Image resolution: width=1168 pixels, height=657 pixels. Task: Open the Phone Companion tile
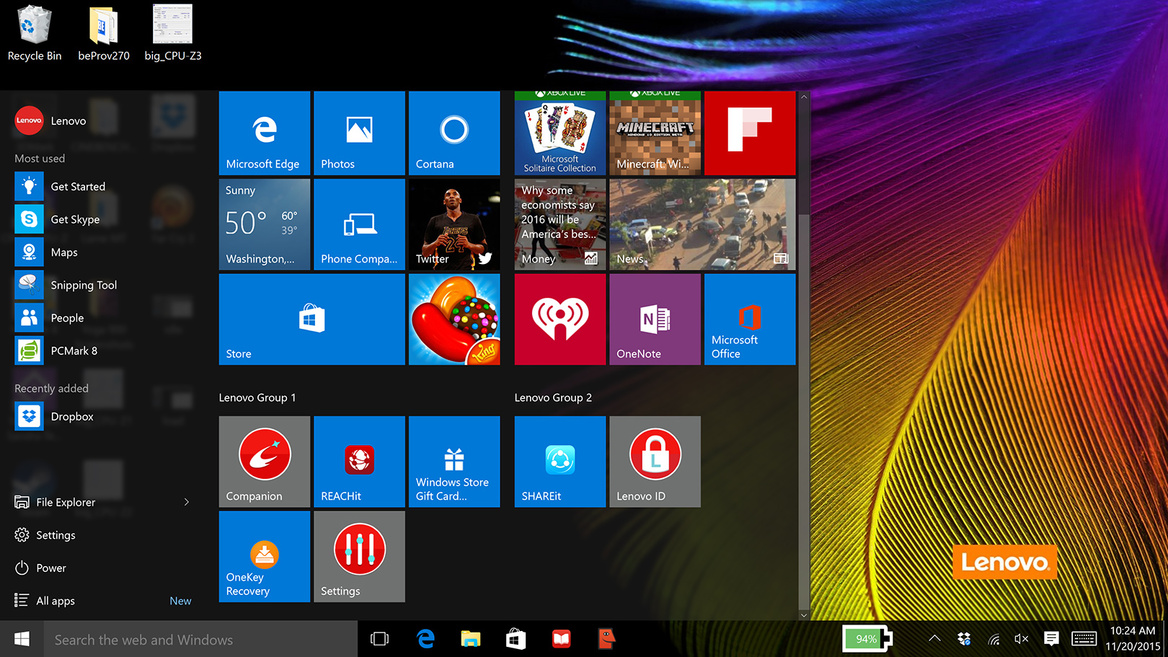coord(359,224)
